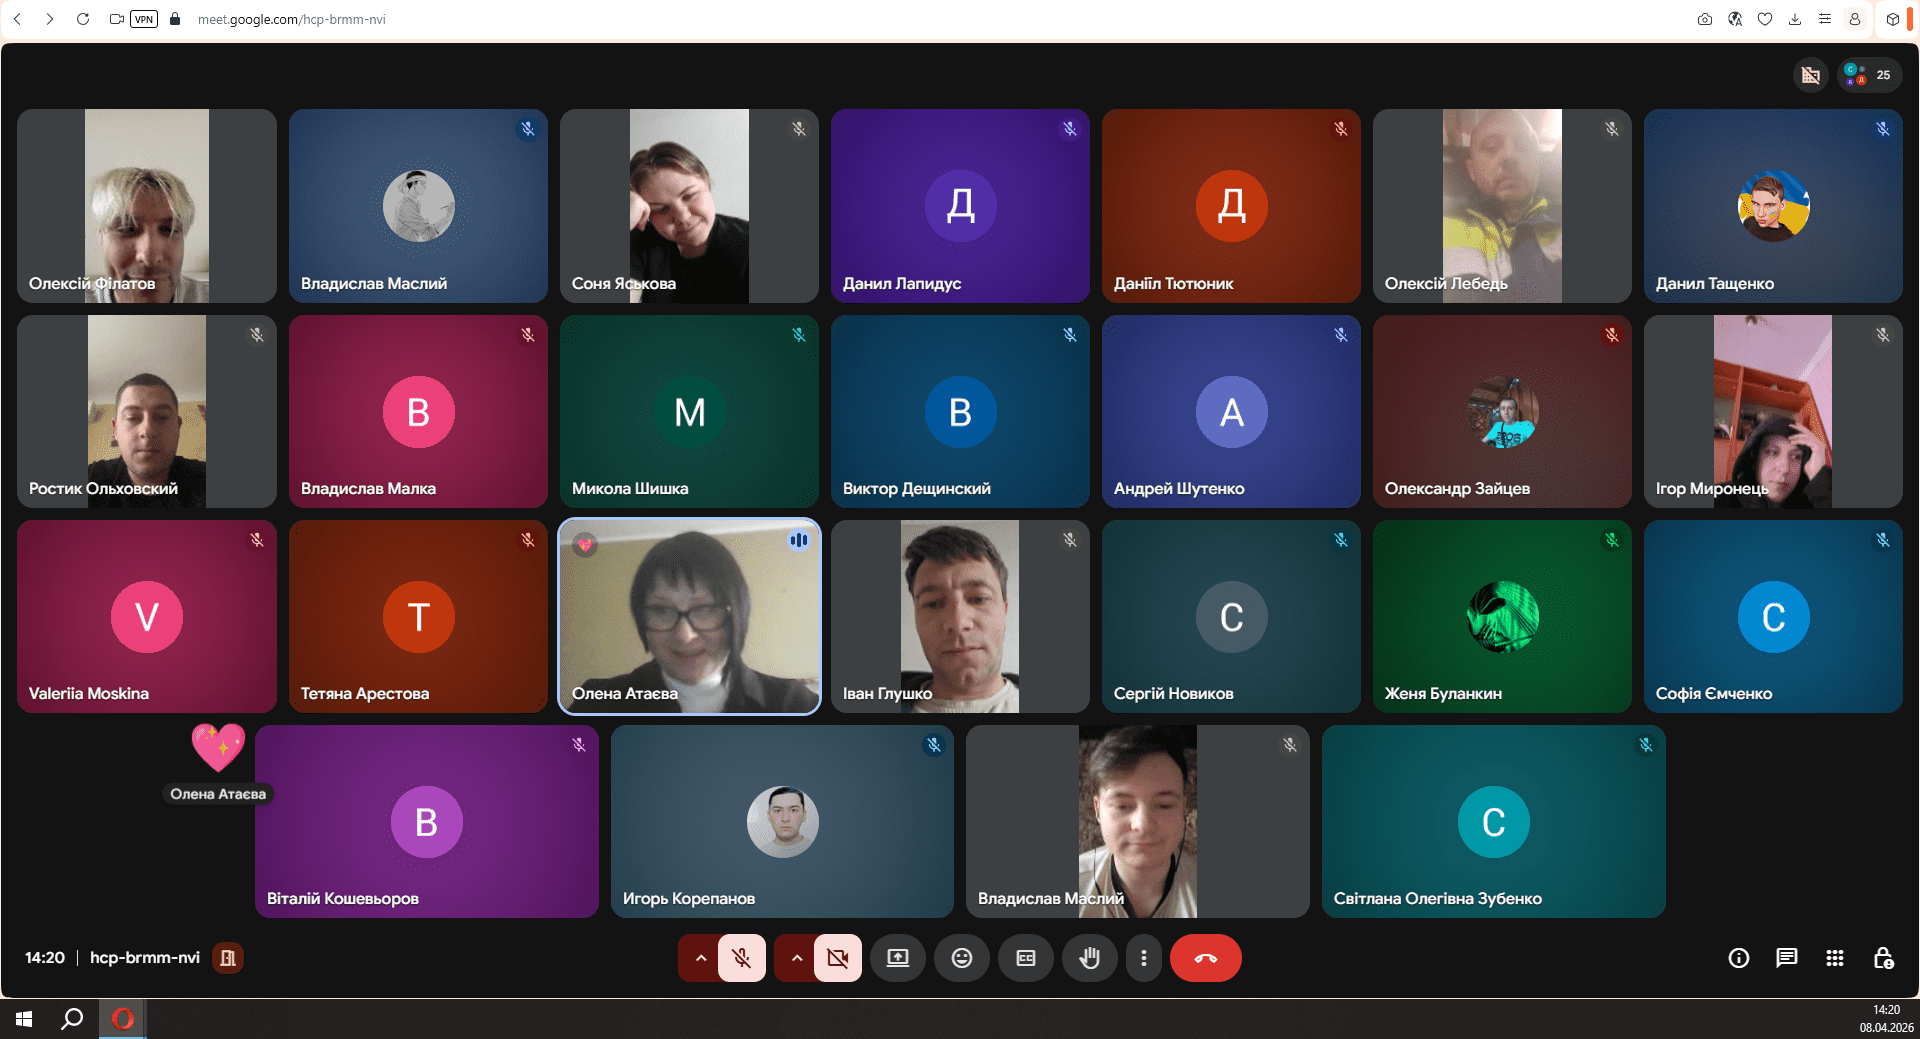This screenshot has height=1039, width=1920.
Task: Unmute the microphone
Action: pos(741,958)
